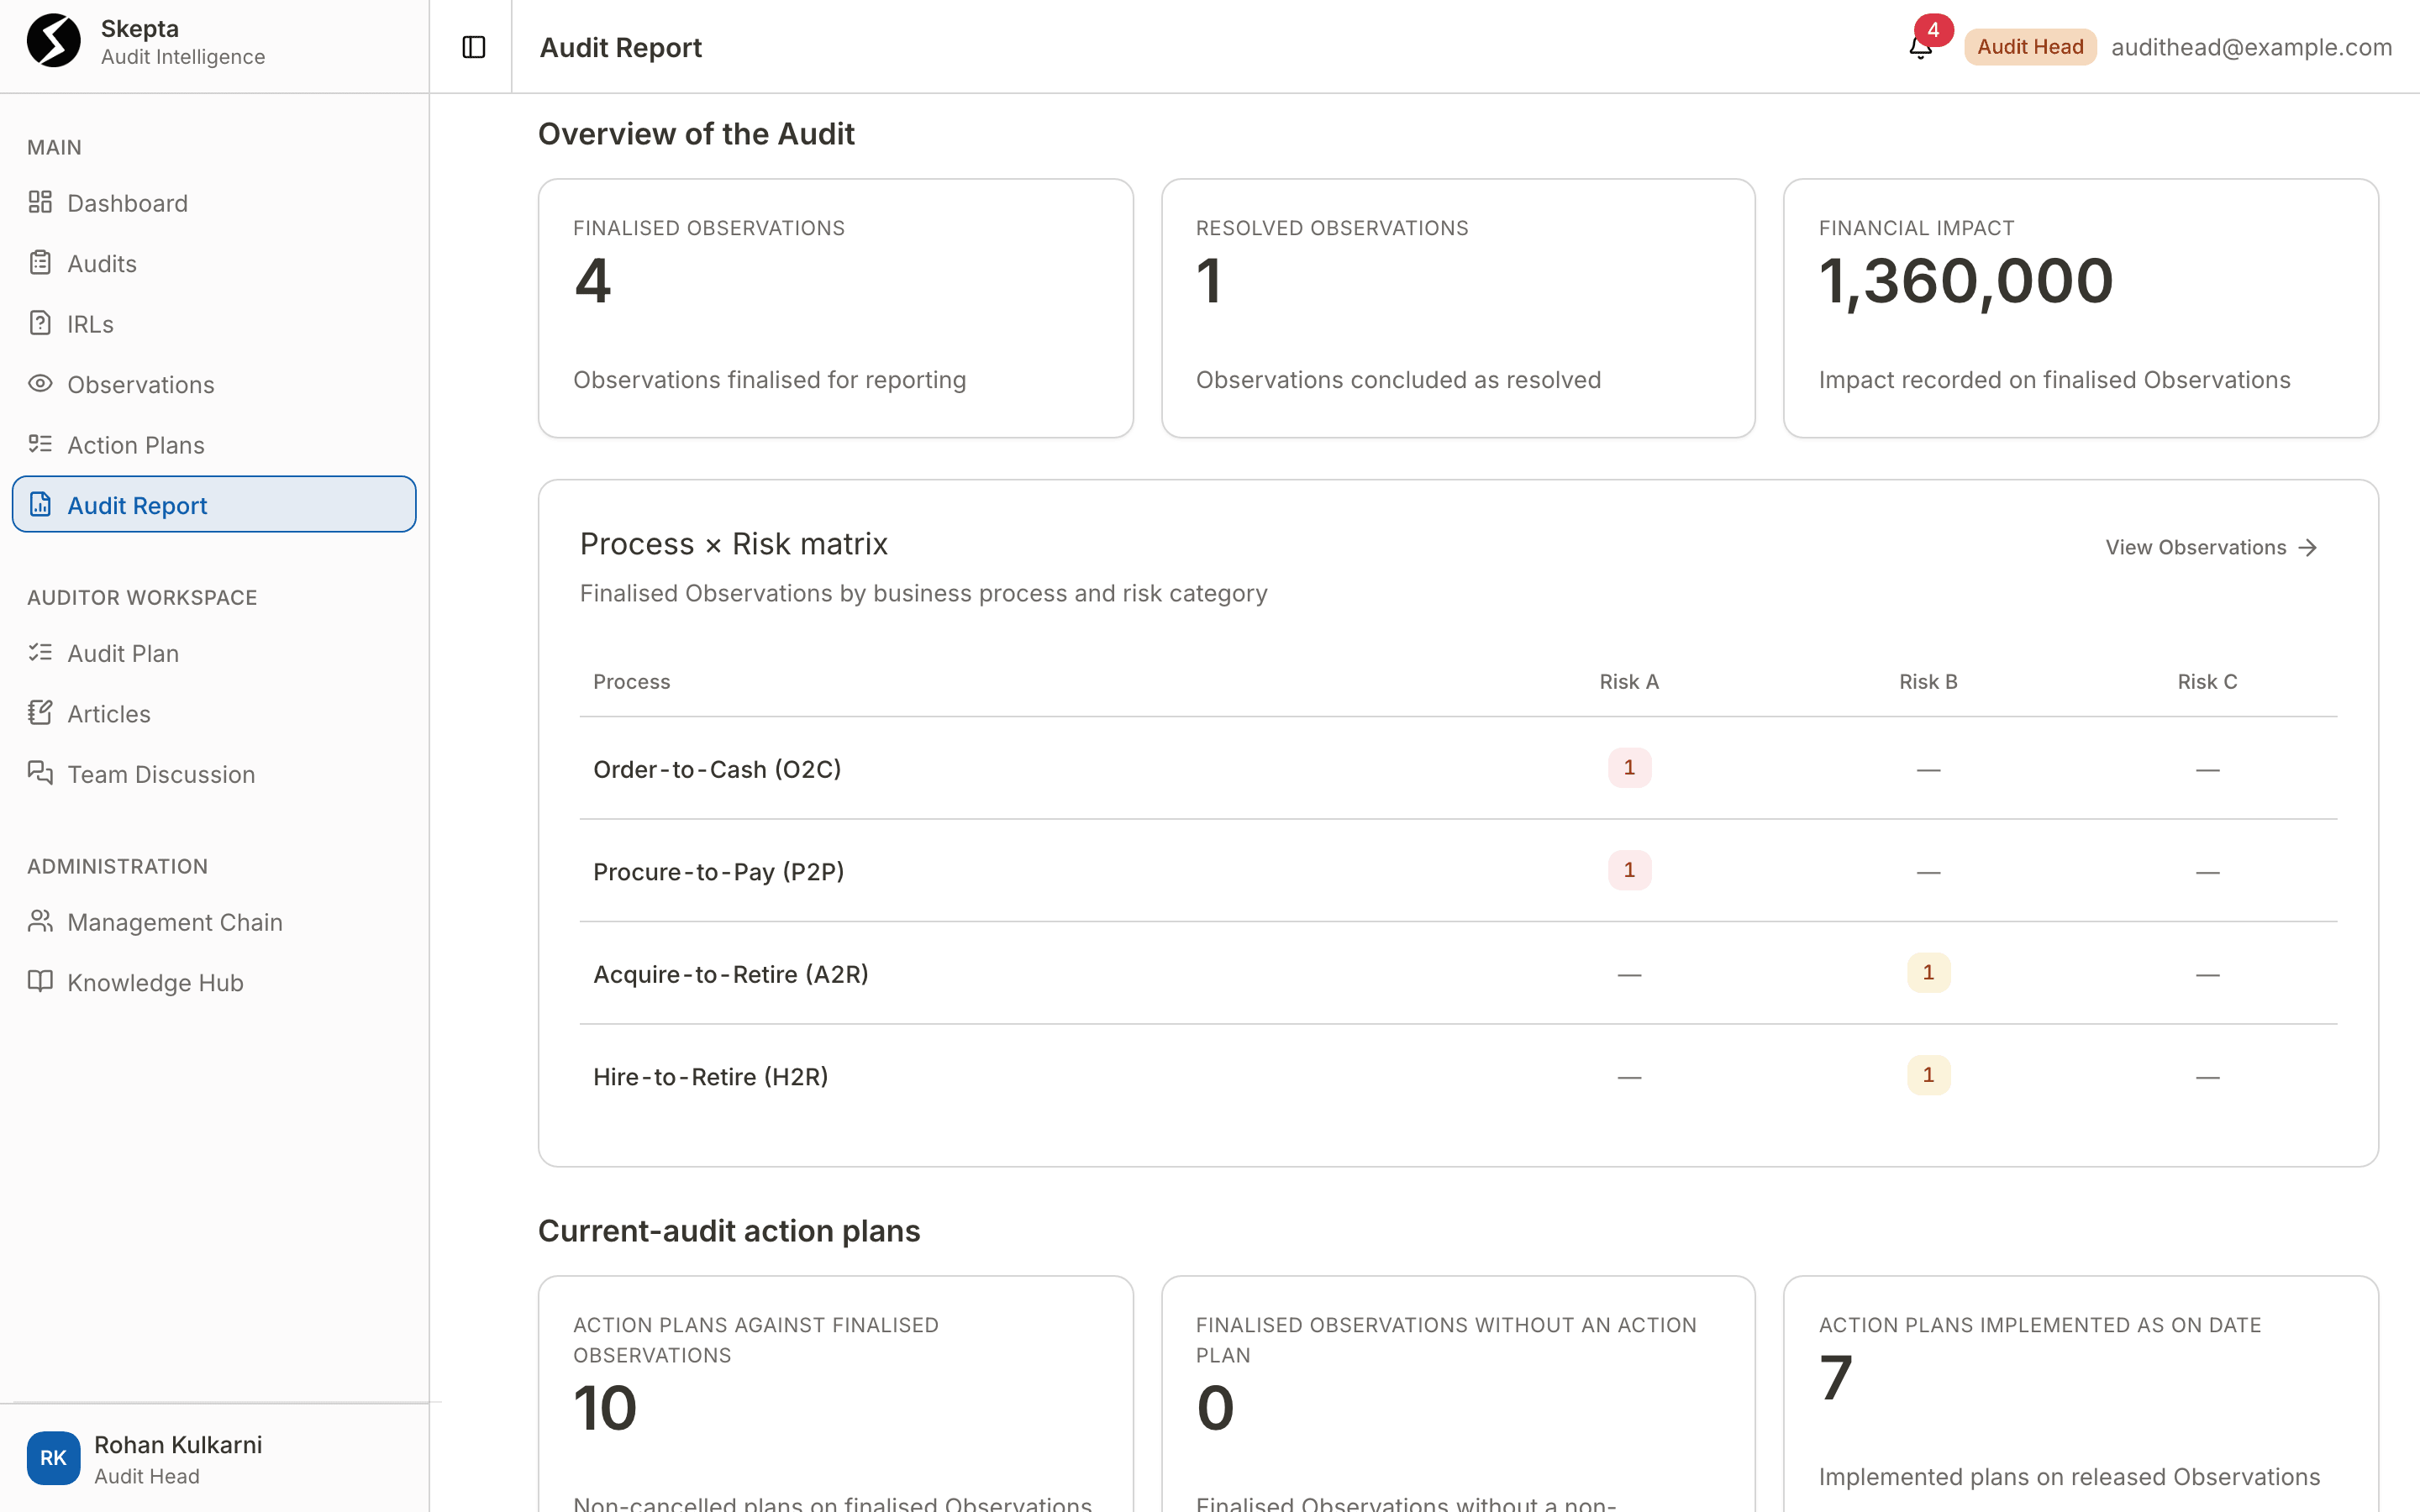This screenshot has height=1512, width=2420.
Task: Click the Process column header
Action: (x=631, y=681)
